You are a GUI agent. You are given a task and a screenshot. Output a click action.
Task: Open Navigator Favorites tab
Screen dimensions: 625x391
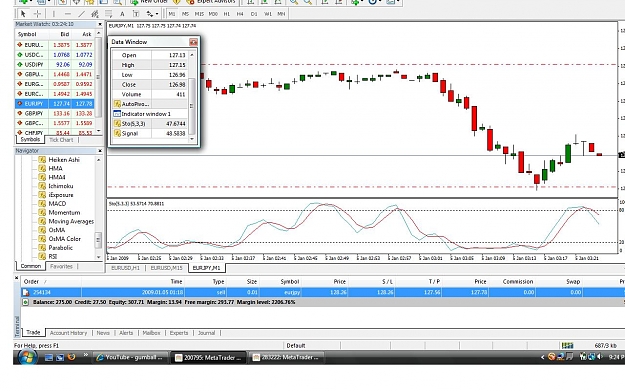pos(61,266)
